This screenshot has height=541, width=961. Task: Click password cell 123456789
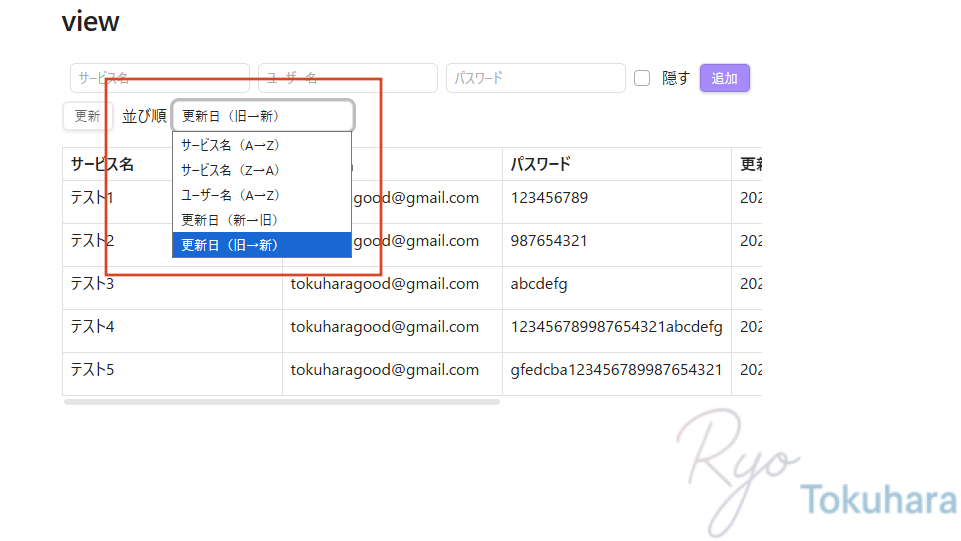coord(549,198)
